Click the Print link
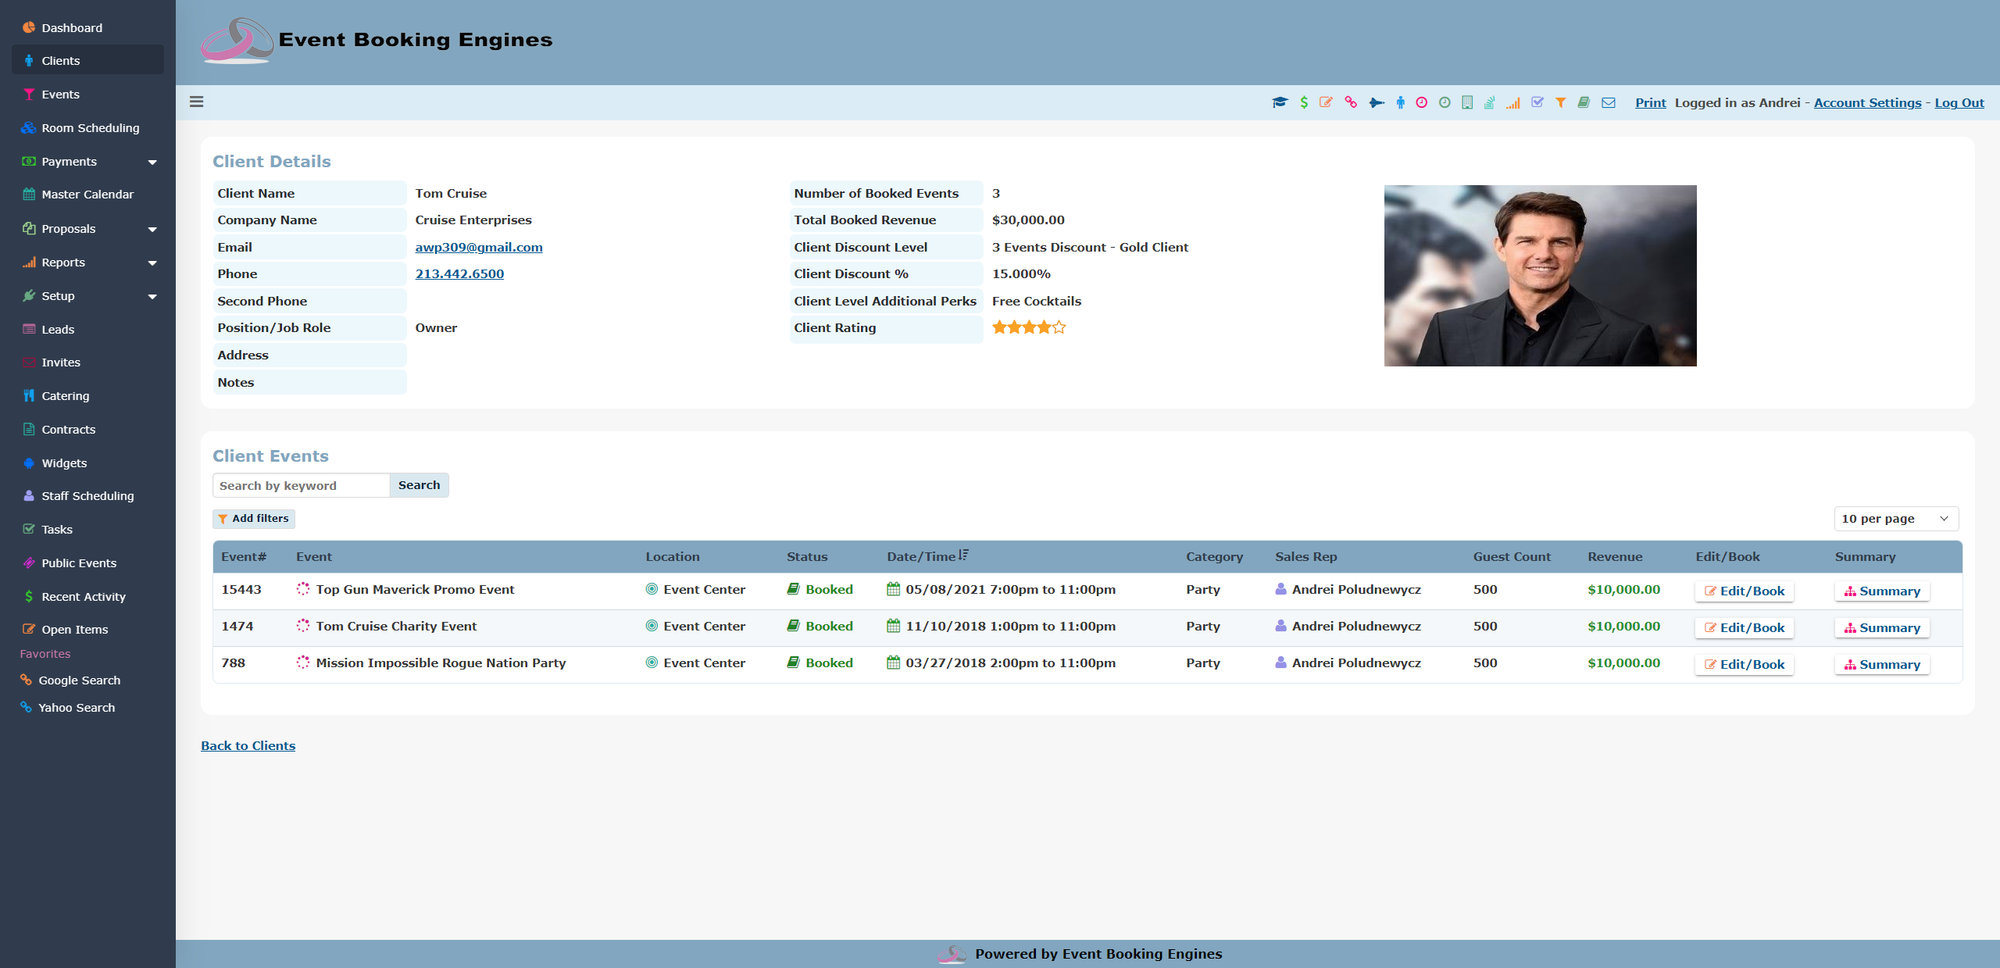 (1650, 103)
